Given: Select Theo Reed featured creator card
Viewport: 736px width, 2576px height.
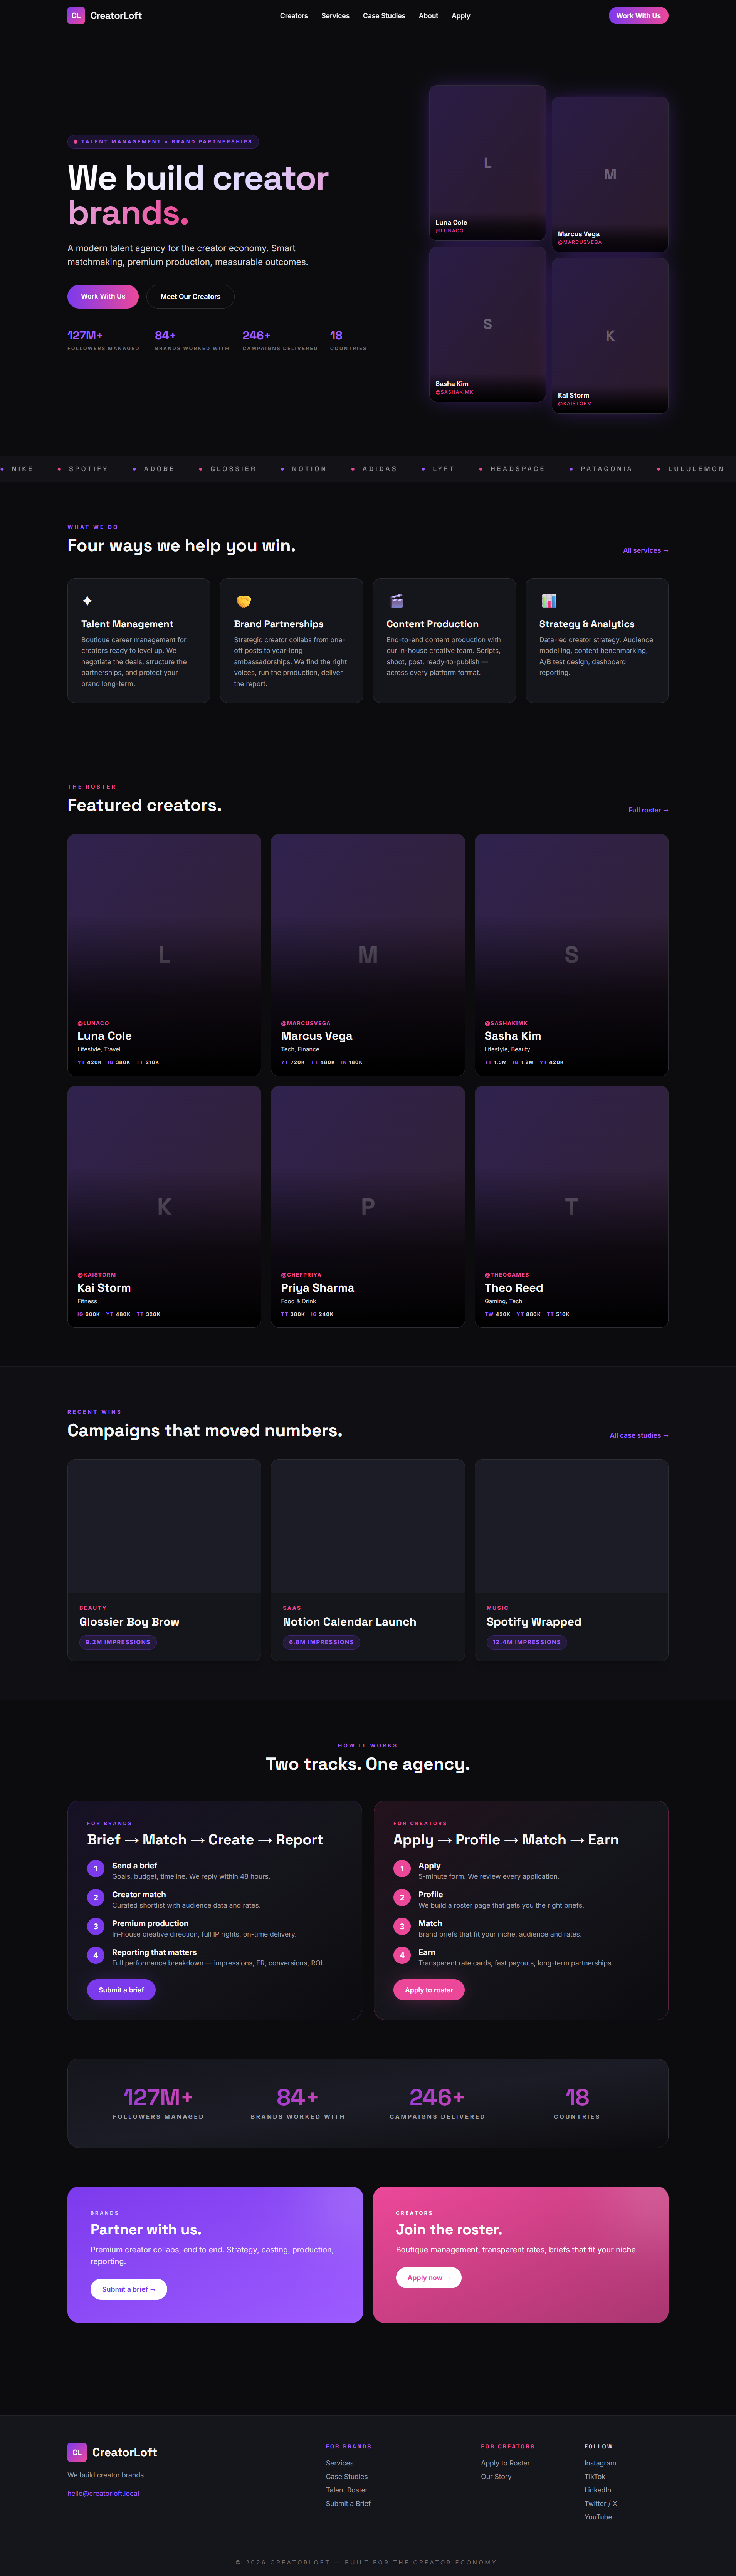Looking at the screenshot, I should click(571, 1206).
